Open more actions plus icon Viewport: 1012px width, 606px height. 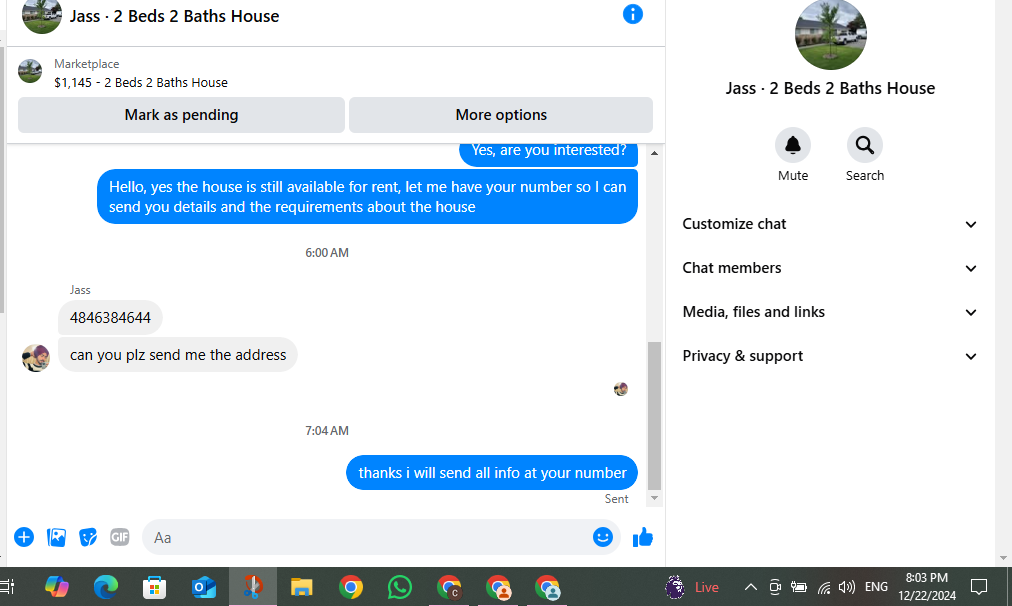[x=24, y=537]
